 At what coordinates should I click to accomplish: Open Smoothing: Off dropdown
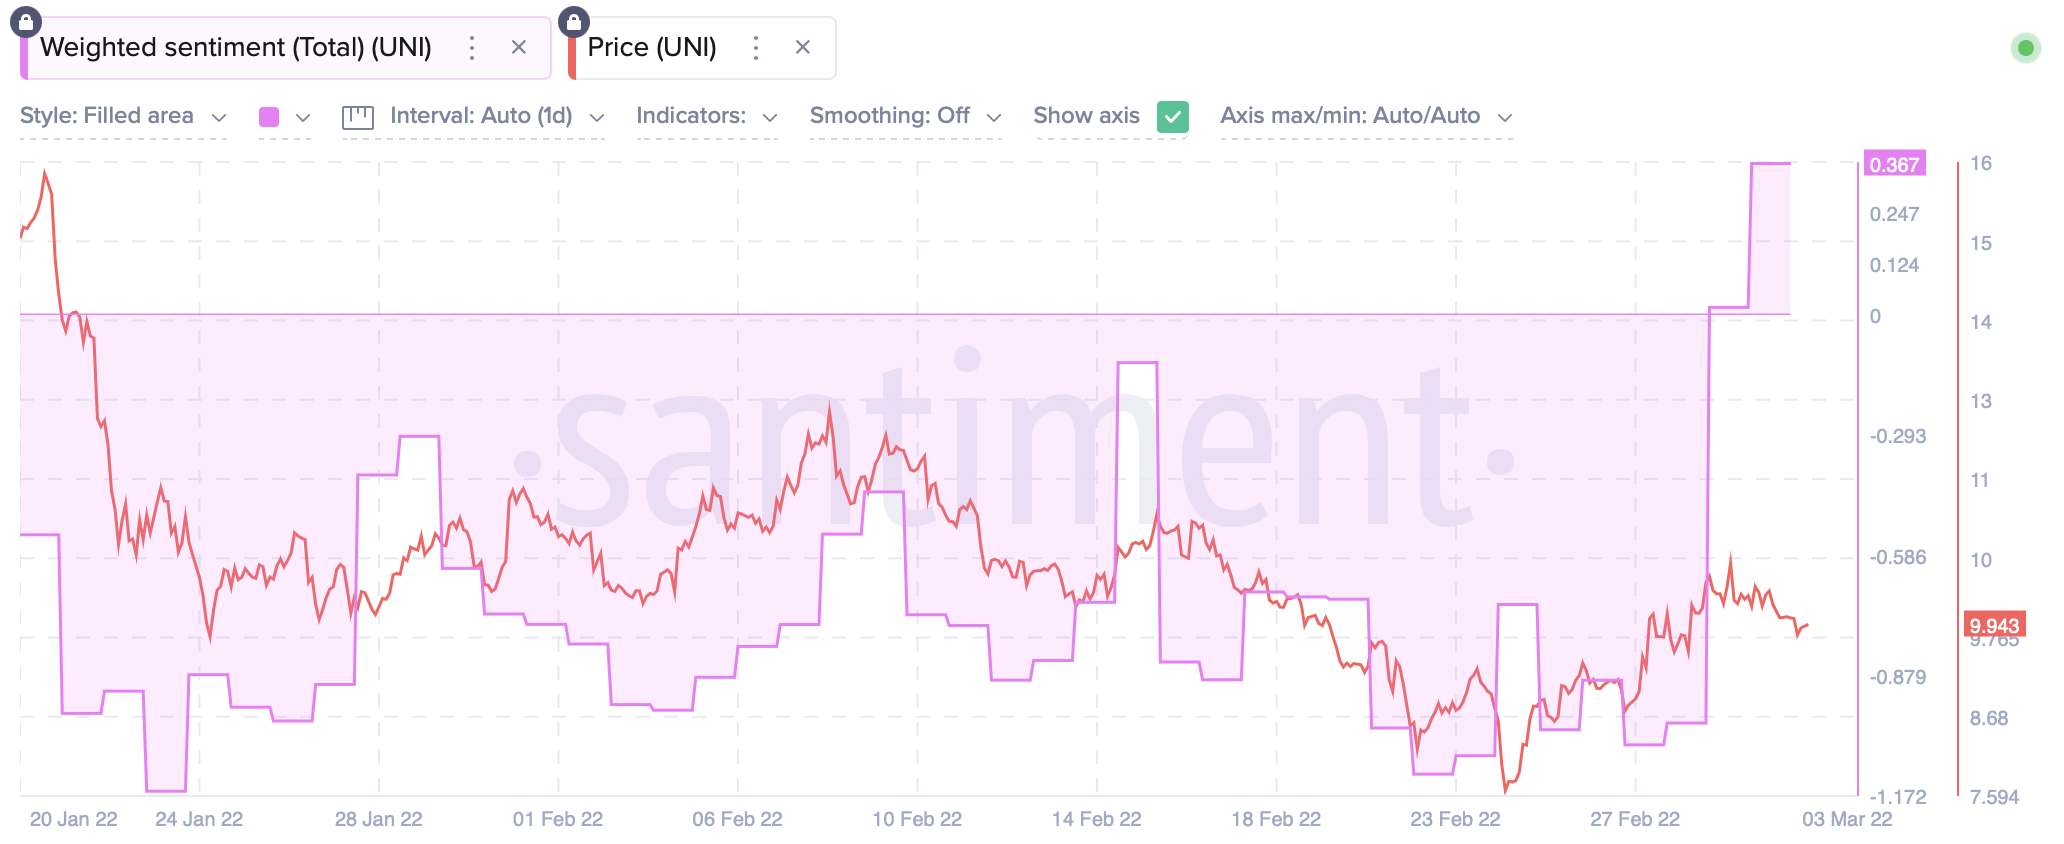point(906,116)
